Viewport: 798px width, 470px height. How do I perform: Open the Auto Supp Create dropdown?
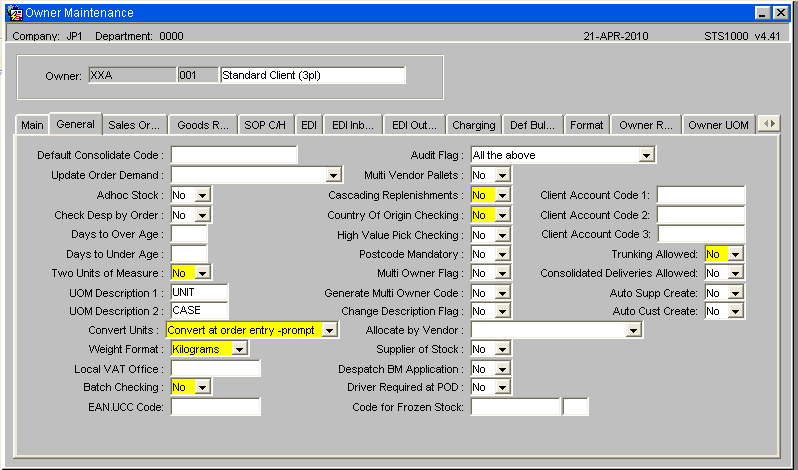pos(736,293)
